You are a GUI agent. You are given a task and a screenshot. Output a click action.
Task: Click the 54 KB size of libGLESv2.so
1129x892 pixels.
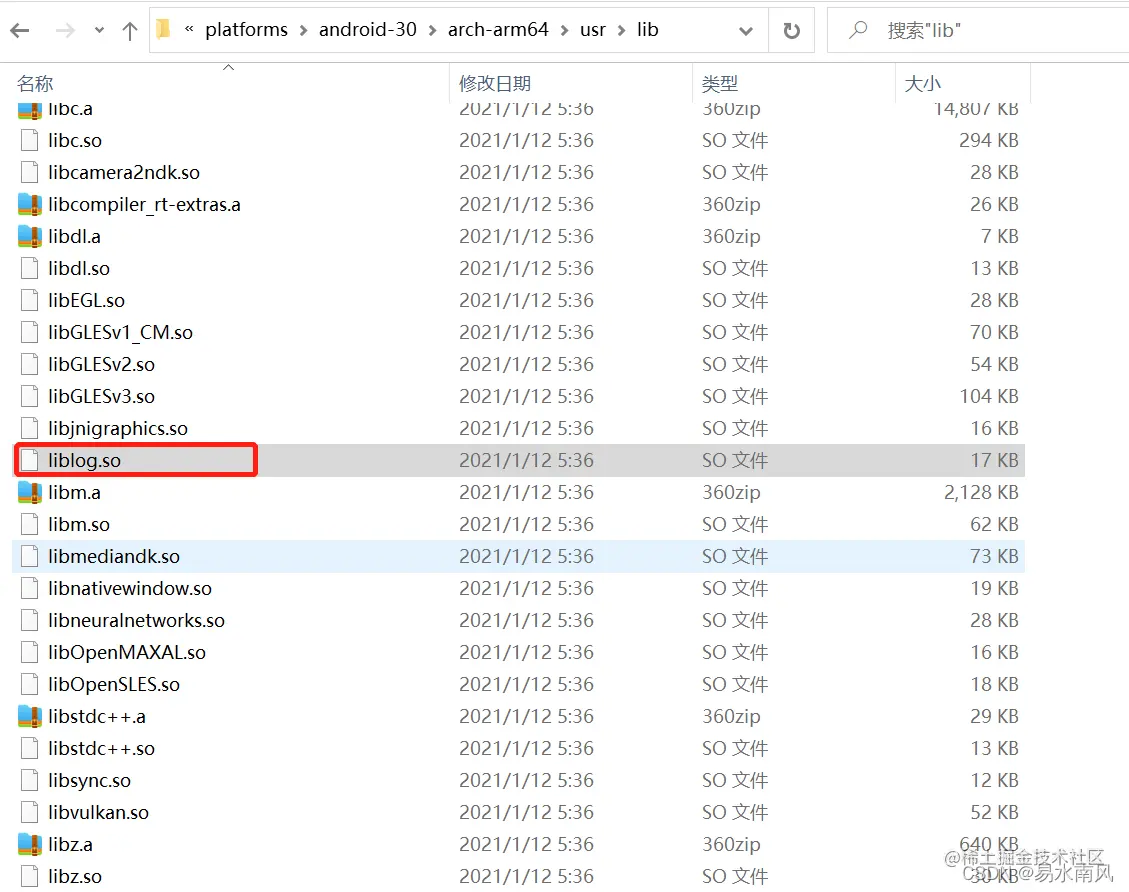coord(994,364)
